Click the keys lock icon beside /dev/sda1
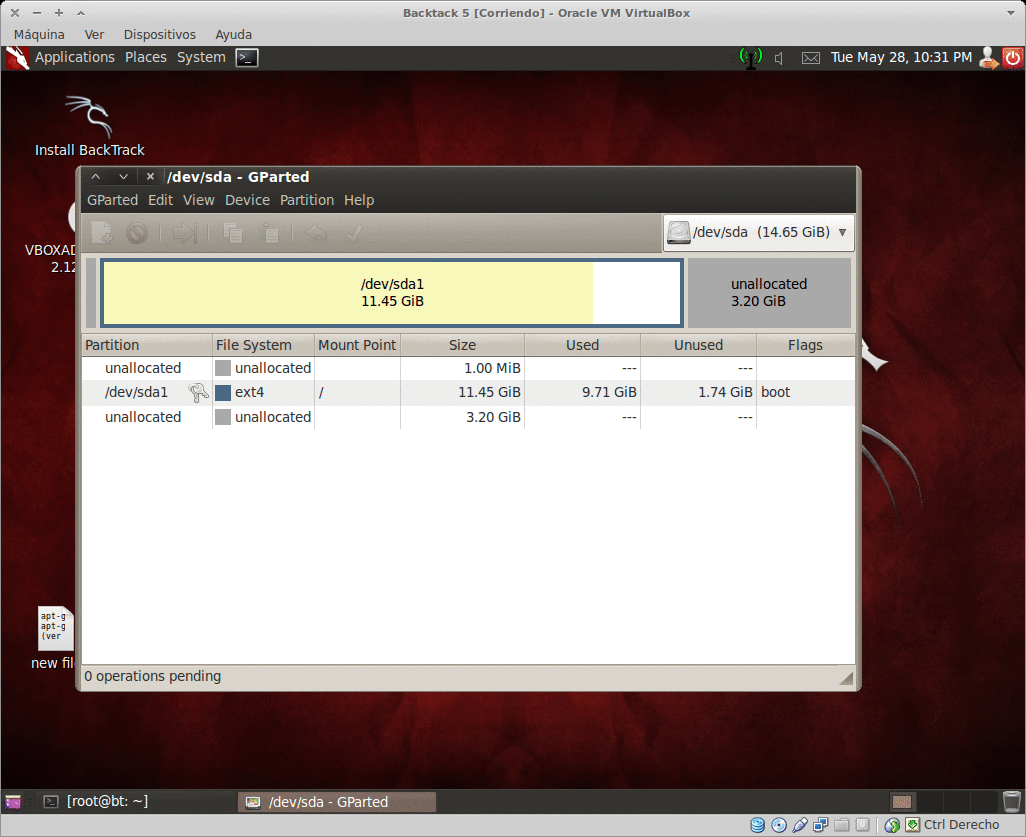 [198, 392]
